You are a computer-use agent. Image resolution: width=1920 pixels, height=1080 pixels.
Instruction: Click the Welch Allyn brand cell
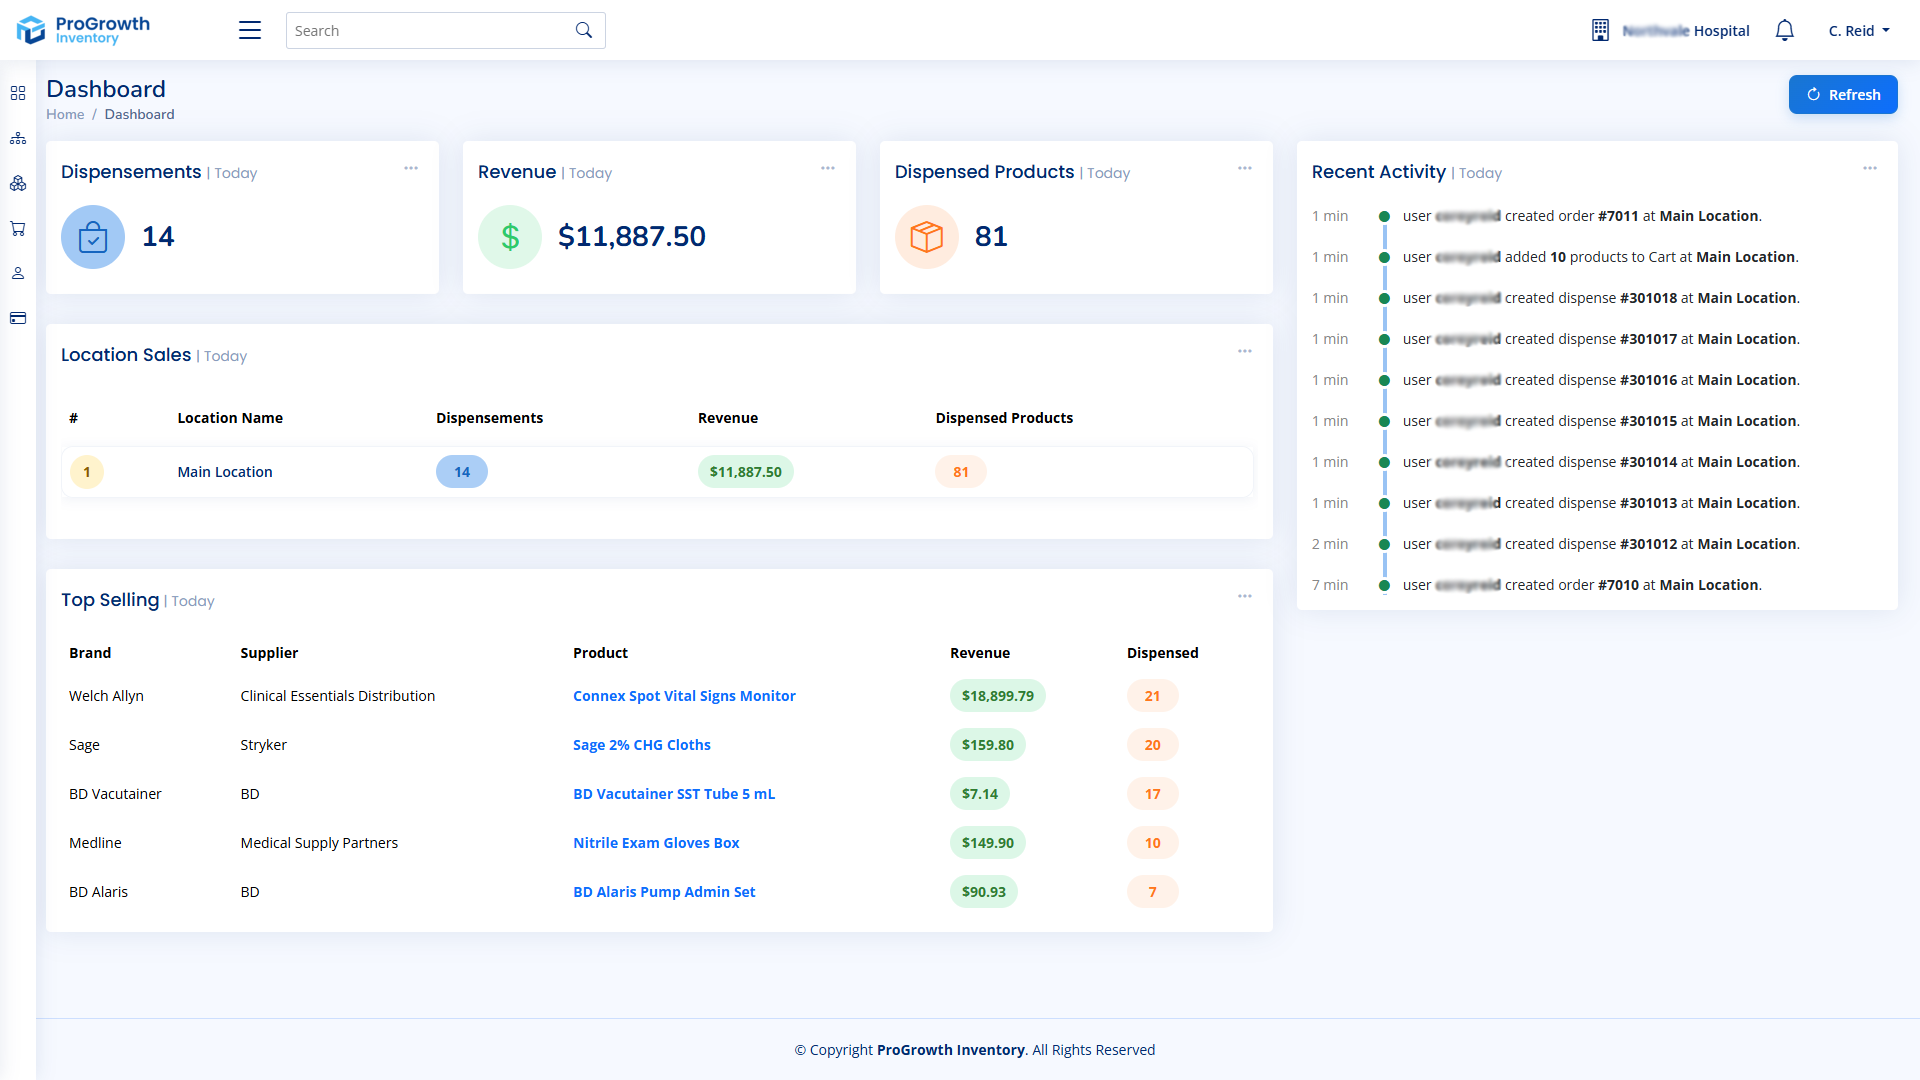[x=106, y=696]
